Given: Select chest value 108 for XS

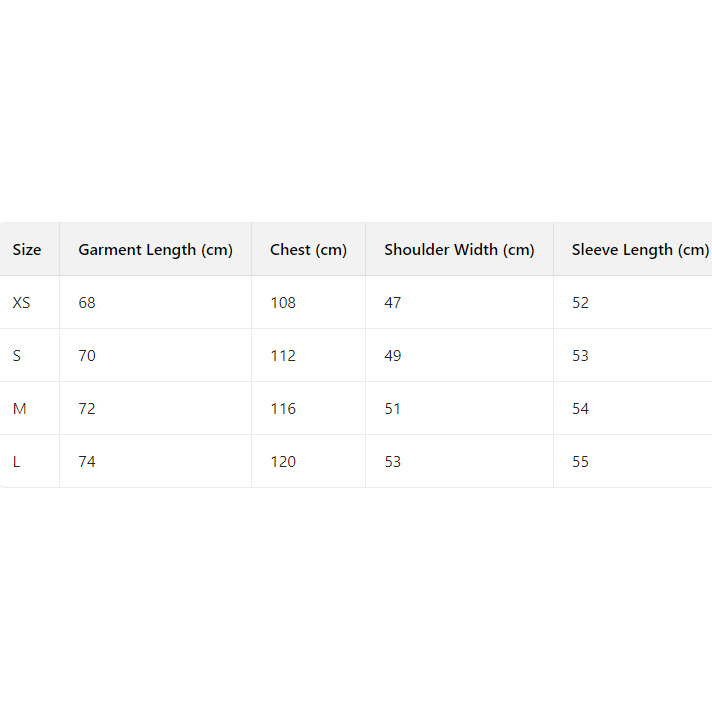Looking at the screenshot, I should coord(283,303).
